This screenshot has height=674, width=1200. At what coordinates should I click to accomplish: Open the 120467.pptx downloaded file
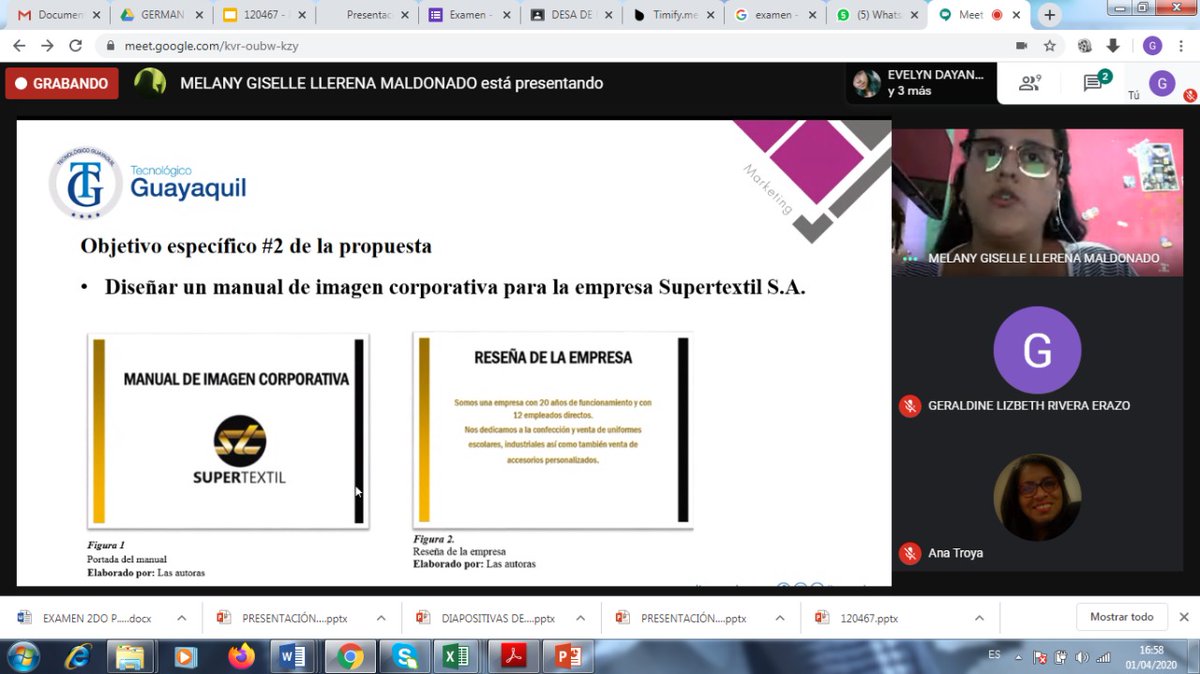coord(858,618)
